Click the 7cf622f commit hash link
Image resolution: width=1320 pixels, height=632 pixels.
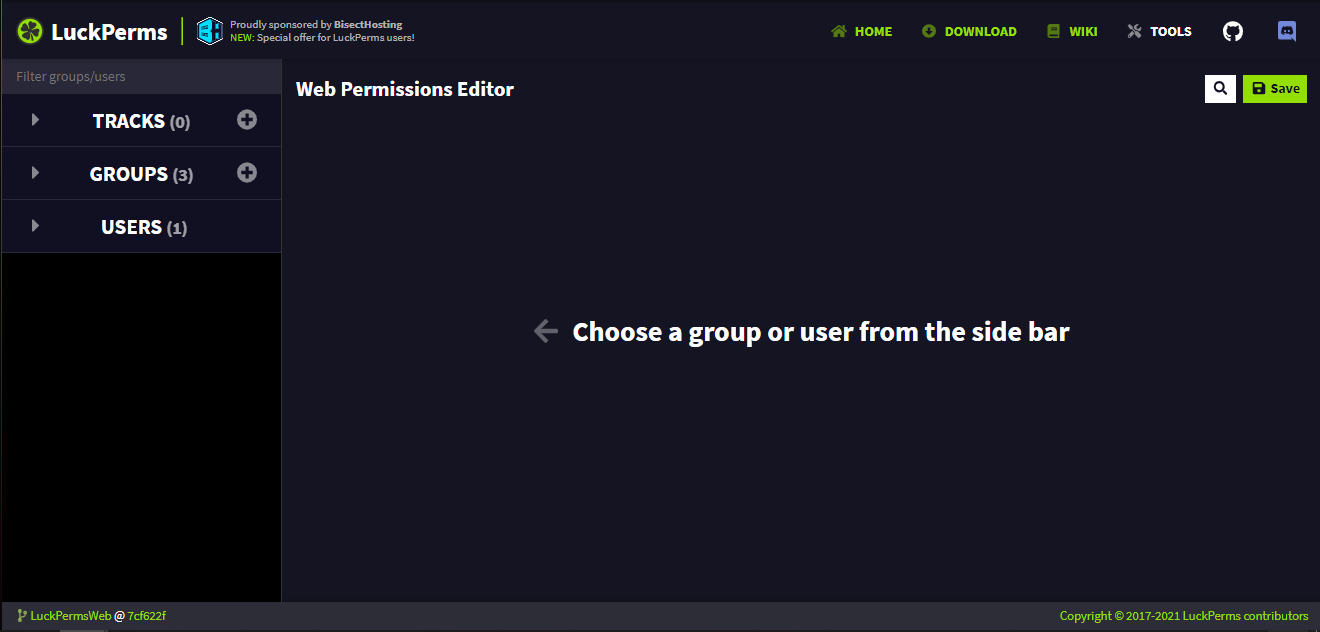pyautogui.click(x=146, y=616)
